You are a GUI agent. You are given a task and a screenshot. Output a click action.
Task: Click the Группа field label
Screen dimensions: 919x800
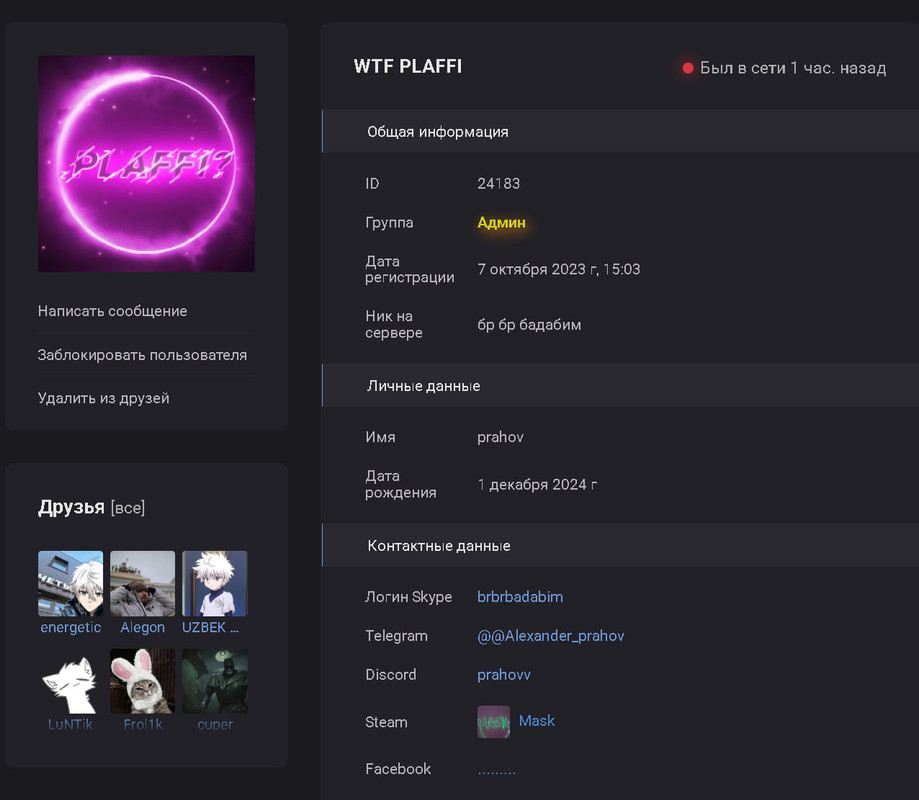[389, 223]
